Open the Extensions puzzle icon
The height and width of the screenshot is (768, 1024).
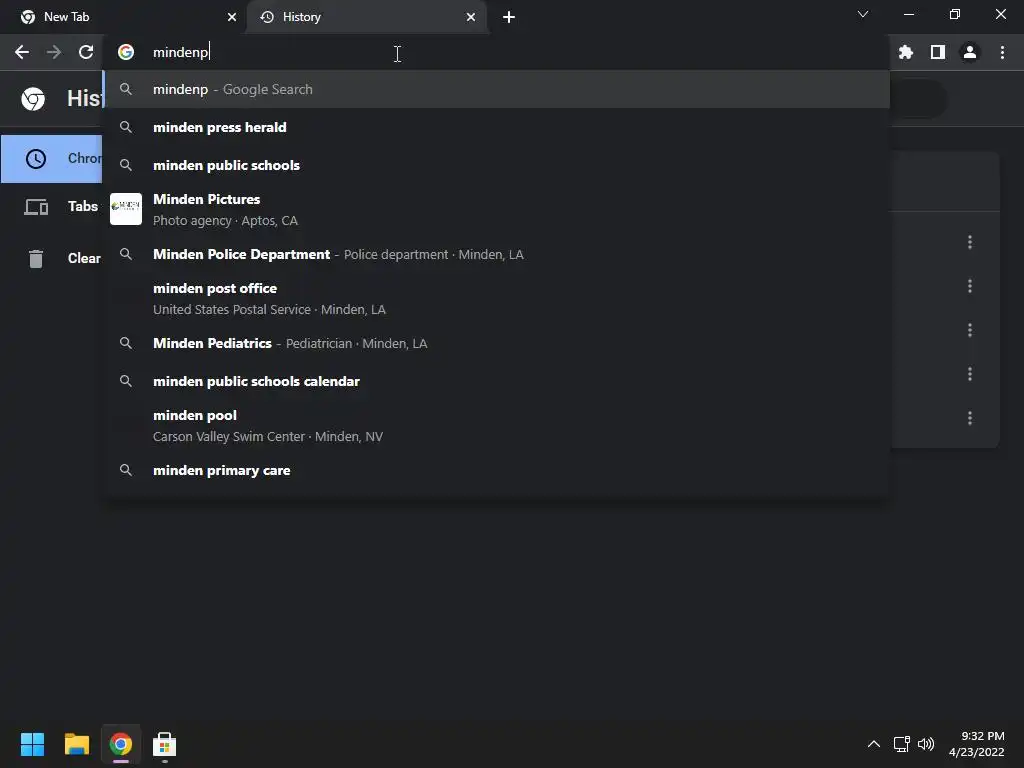(x=905, y=52)
